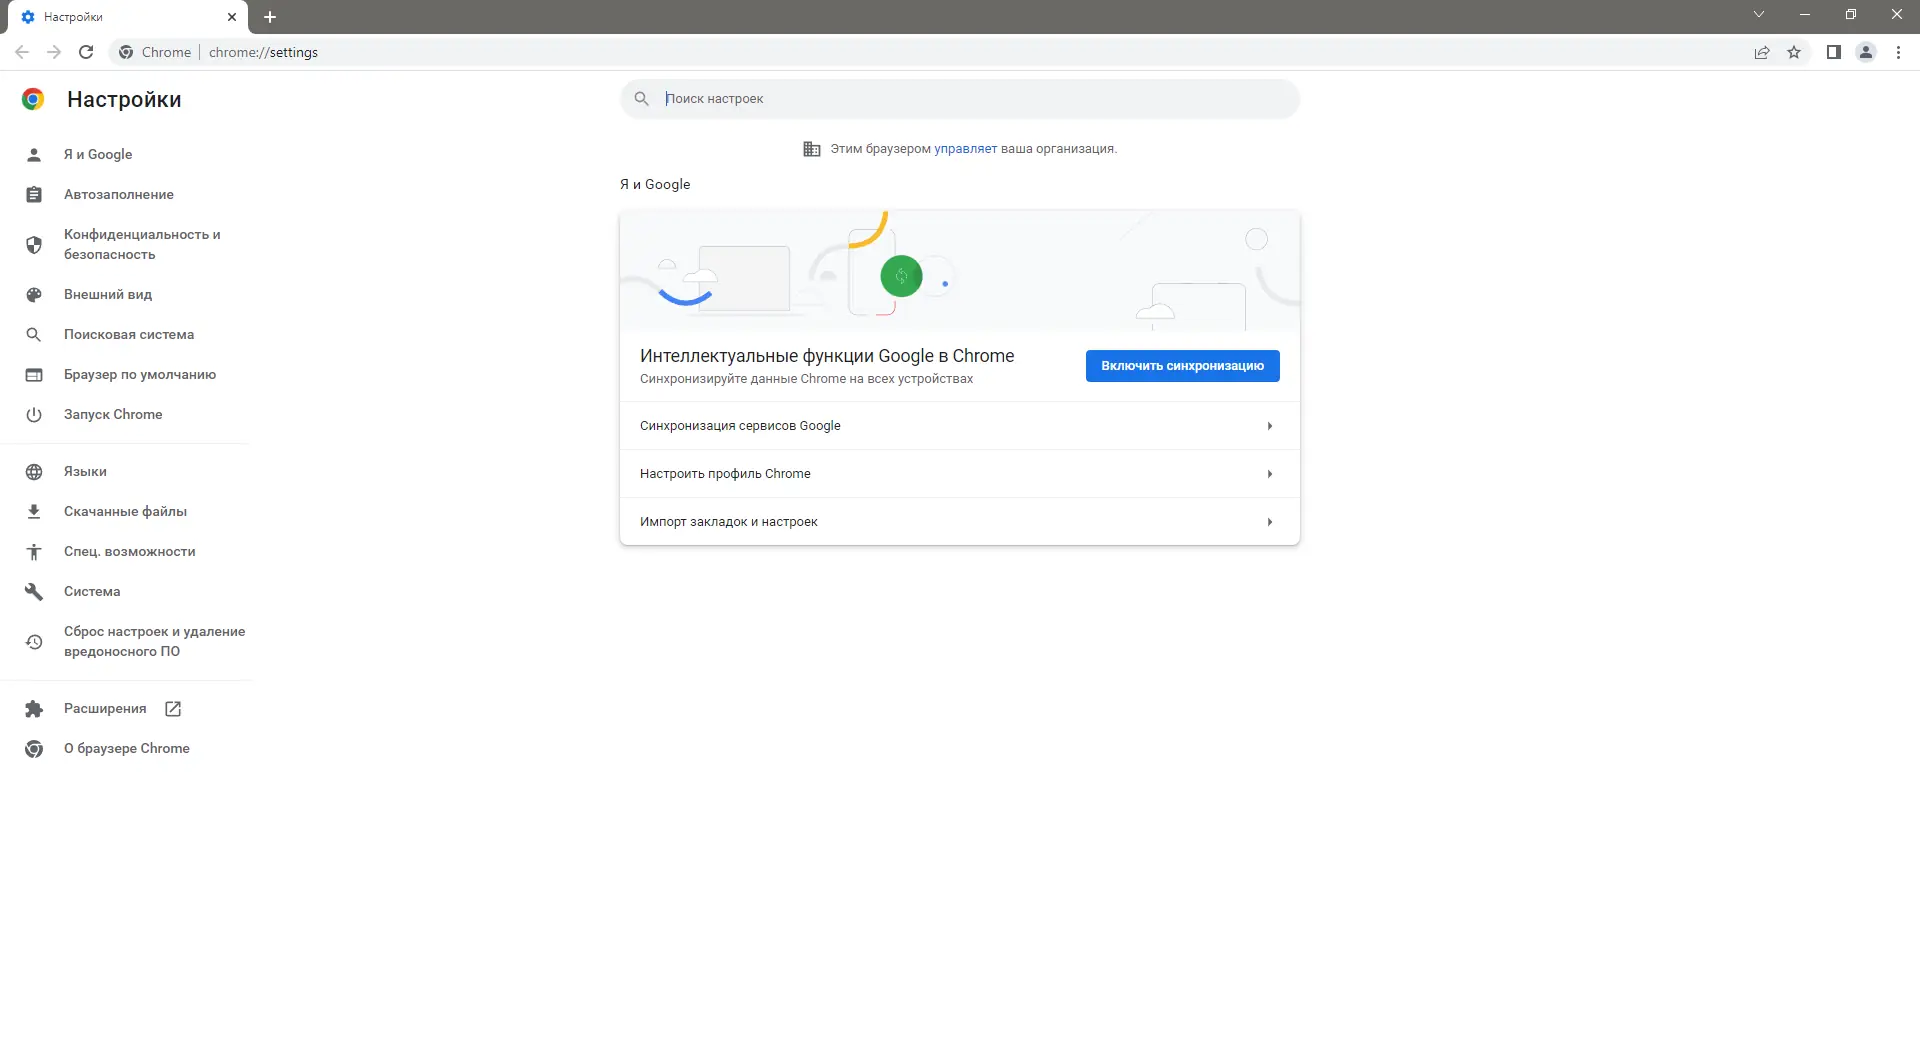Click the Поиск настроек search field

pyautogui.click(x=960, y=99)
